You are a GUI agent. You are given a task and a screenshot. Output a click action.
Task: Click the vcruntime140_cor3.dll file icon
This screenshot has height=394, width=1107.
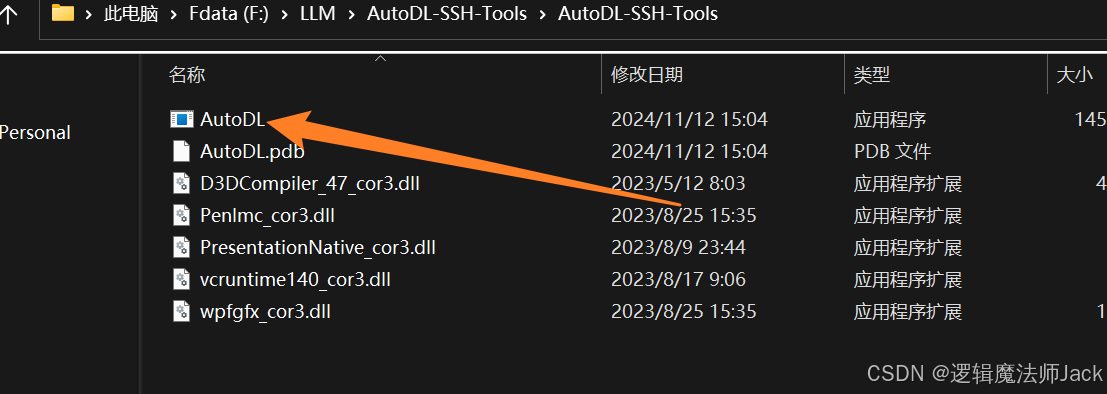coord(181,280)
